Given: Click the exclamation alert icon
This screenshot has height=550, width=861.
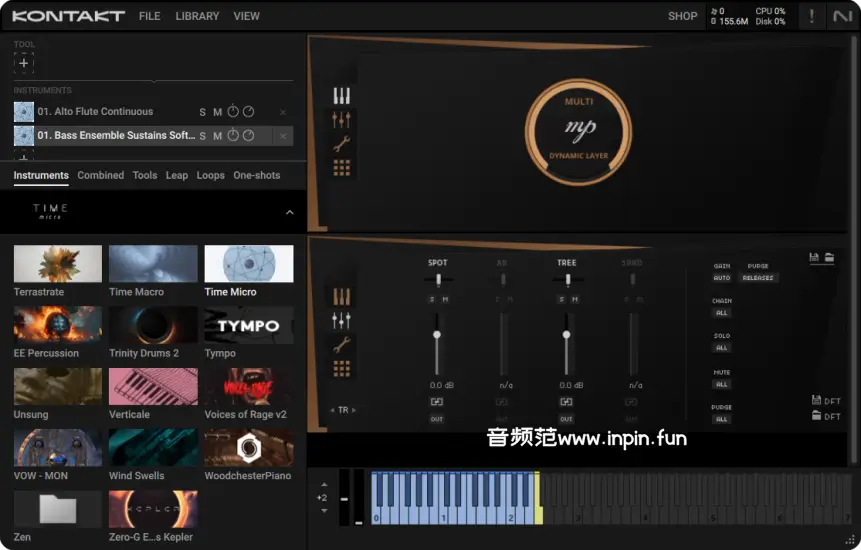Looking at the screenshot, I should tap(811, 16).
